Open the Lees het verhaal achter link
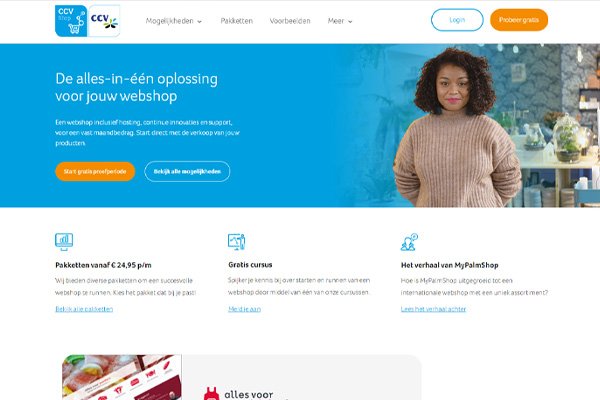 tap(434, 309)
